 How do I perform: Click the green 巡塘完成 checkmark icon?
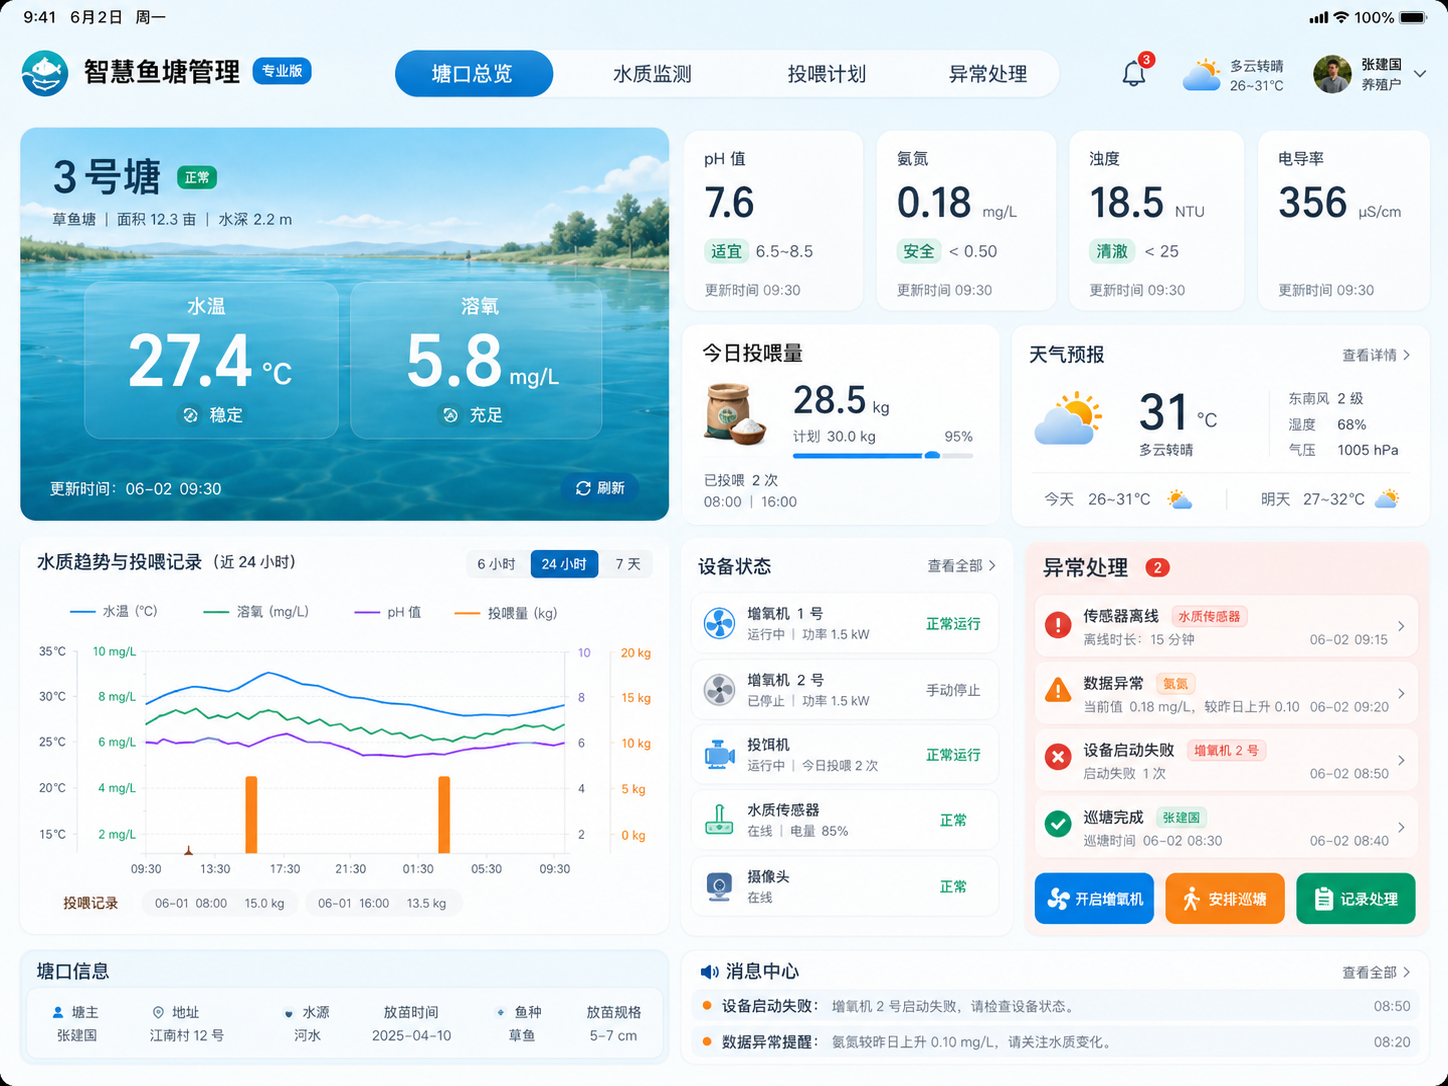(x=1058, y=824)
